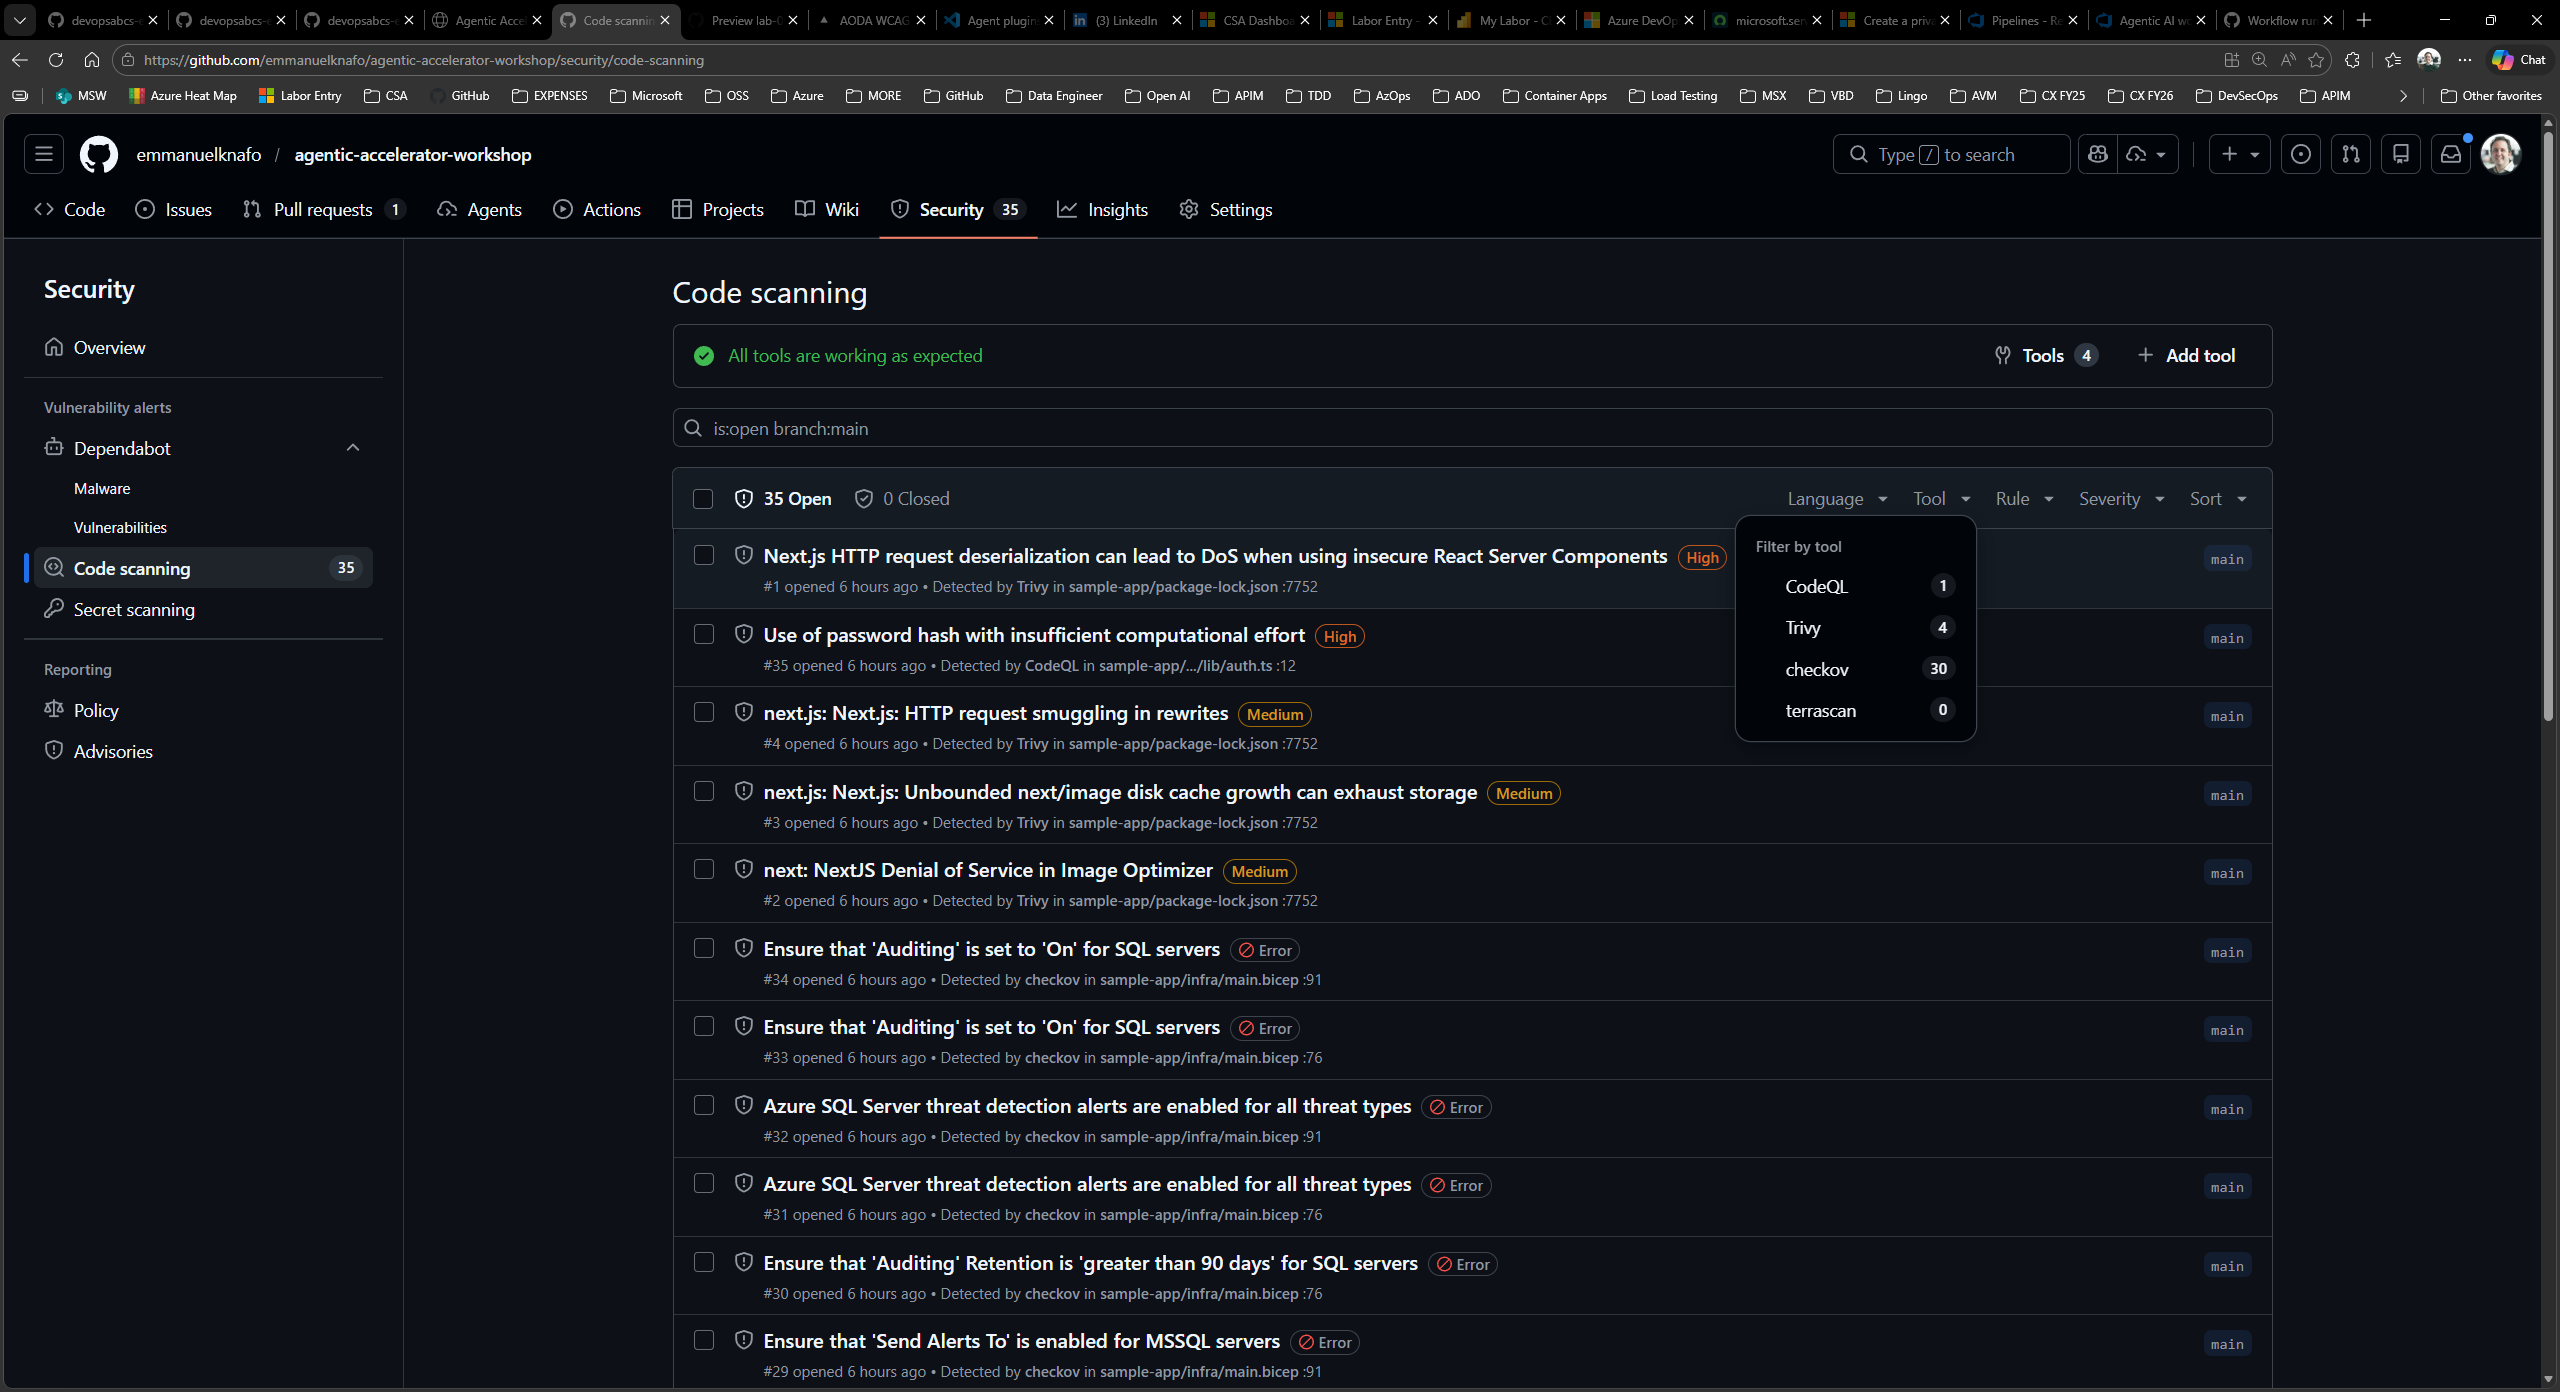Click the Add tool button

tap(2187, 355)
